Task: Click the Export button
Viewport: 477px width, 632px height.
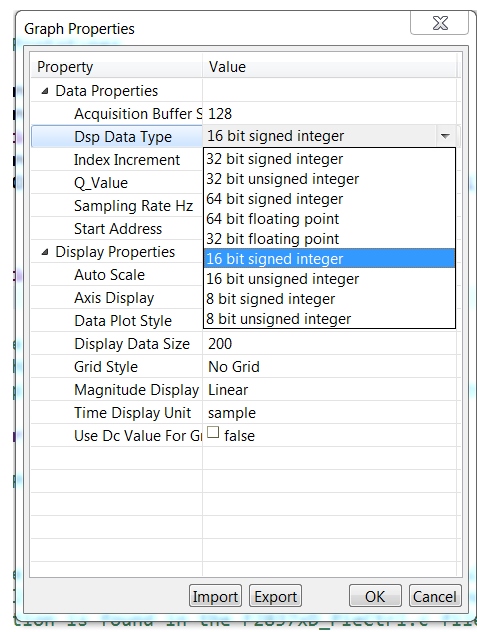Action: 275,596
